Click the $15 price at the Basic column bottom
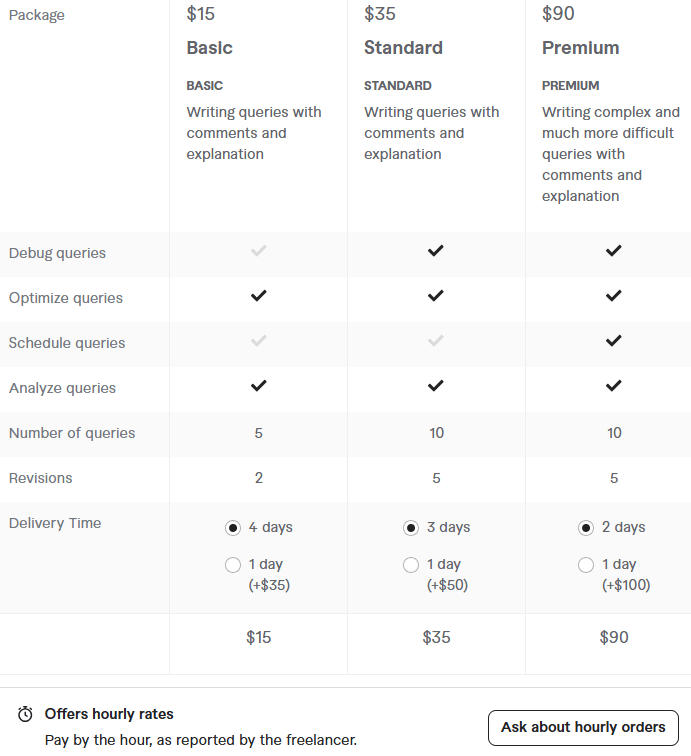The image size is (691, 756). pyautogui.click(x=258, y=637)
